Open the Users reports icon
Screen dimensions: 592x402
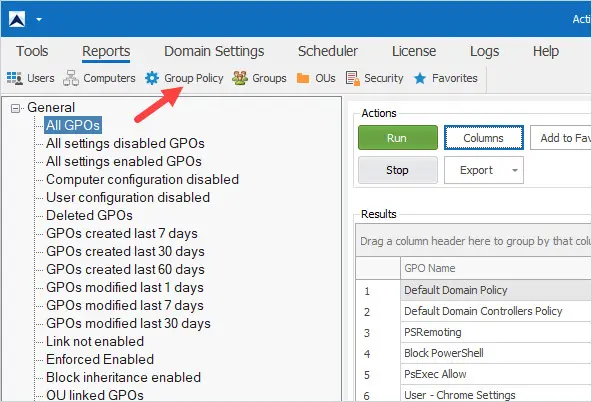click(x=15, y=78)
